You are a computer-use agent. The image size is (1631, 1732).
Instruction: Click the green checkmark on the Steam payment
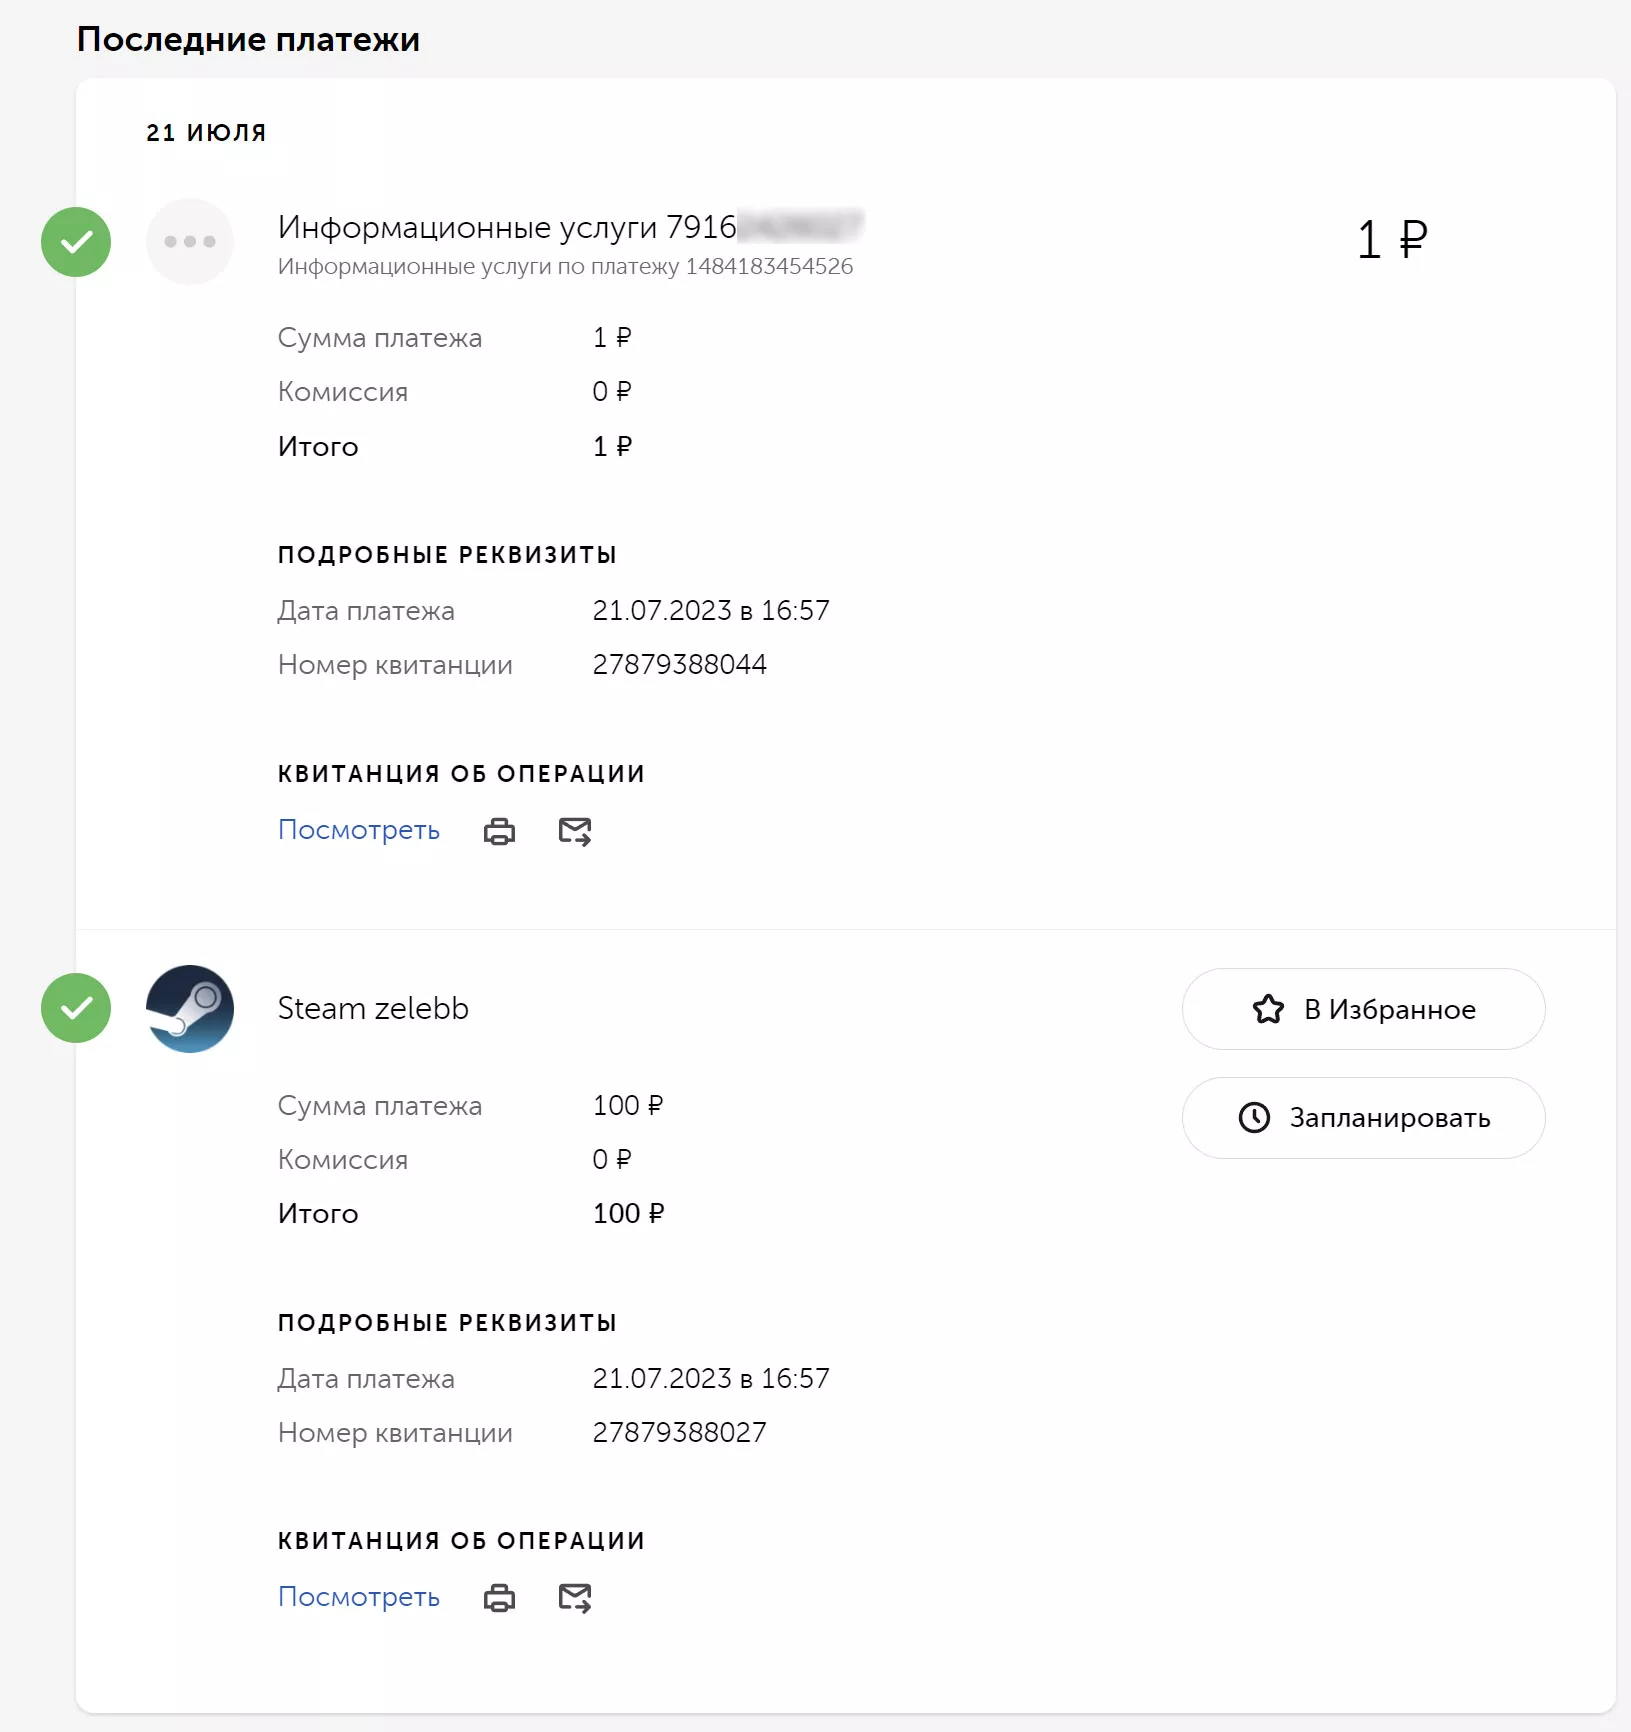[76, 1008]
